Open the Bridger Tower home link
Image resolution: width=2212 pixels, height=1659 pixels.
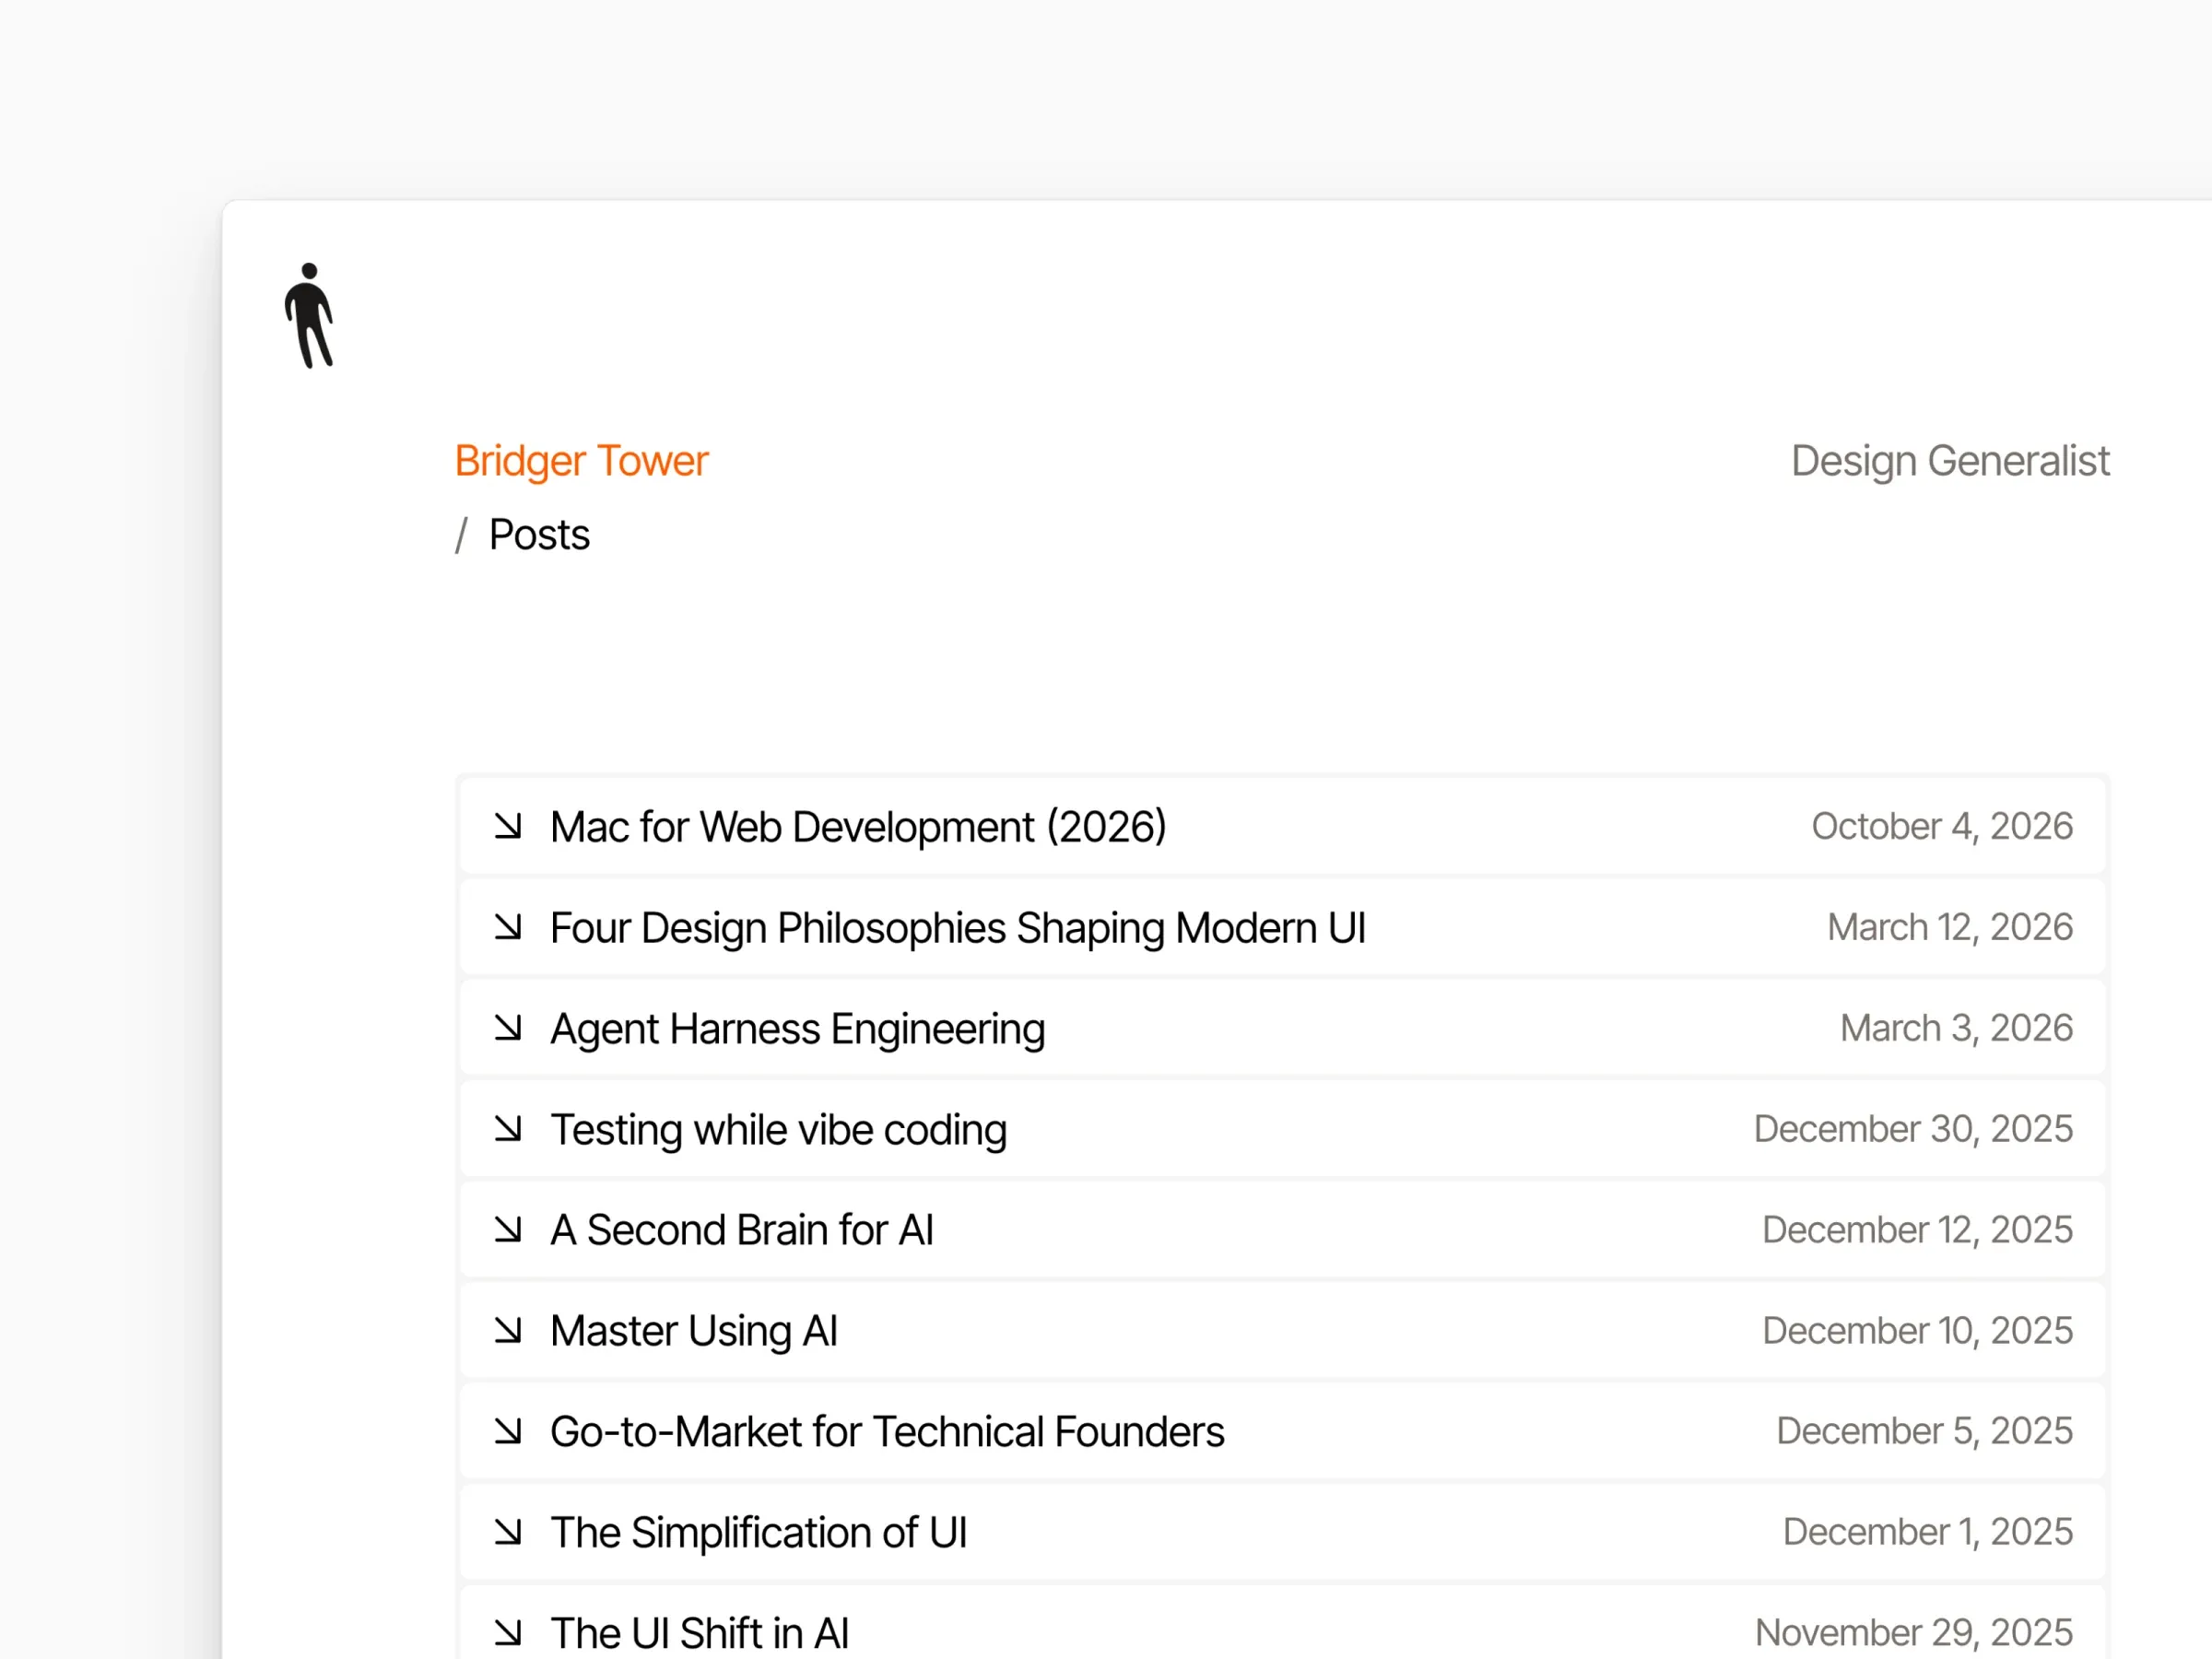[x=581, y=461]
